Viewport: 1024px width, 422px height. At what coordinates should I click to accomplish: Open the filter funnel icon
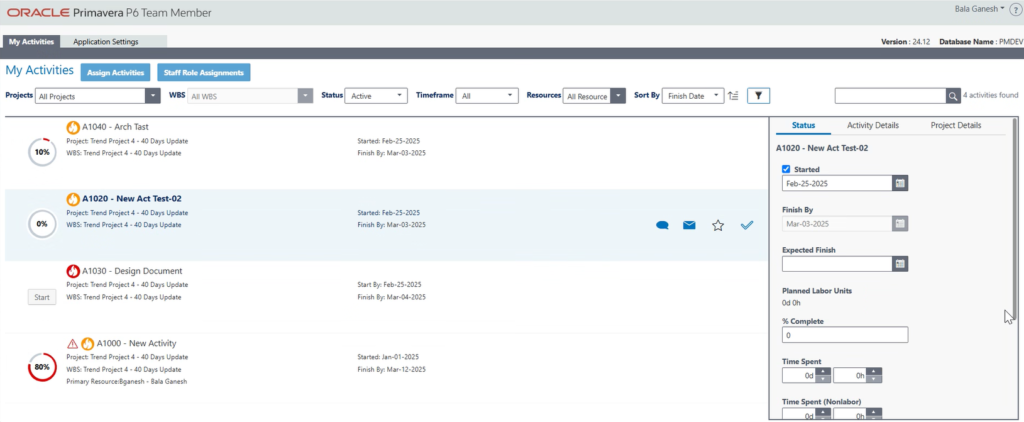point(759,96)
